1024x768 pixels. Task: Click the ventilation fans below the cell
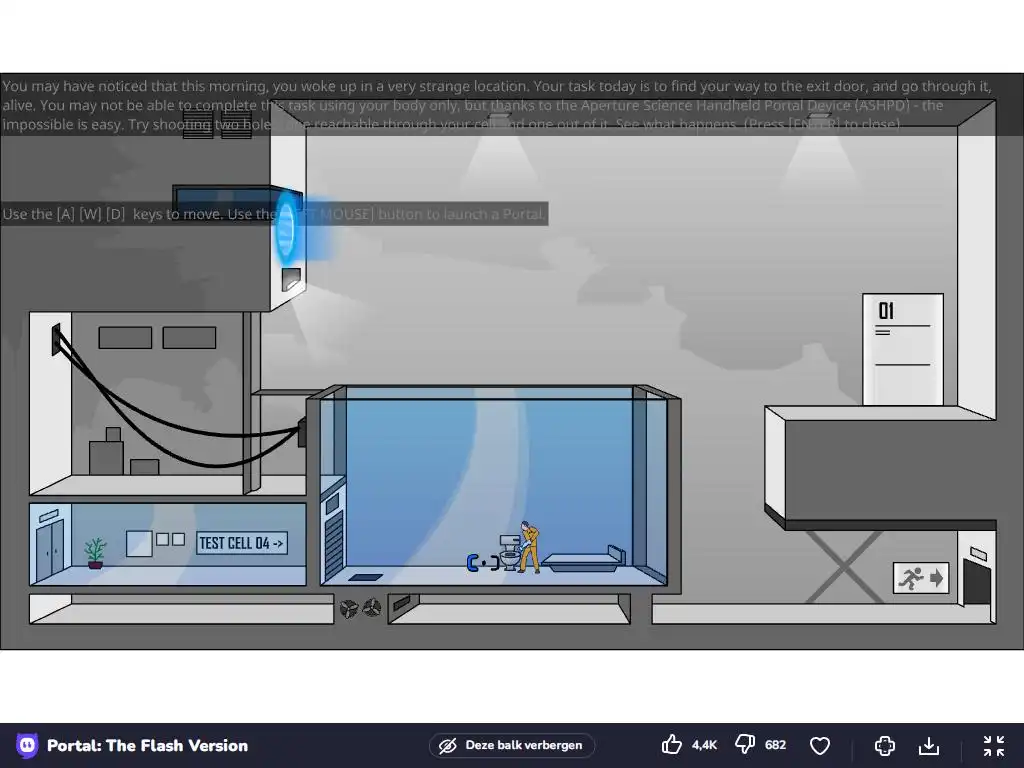(x=360, y=609)
